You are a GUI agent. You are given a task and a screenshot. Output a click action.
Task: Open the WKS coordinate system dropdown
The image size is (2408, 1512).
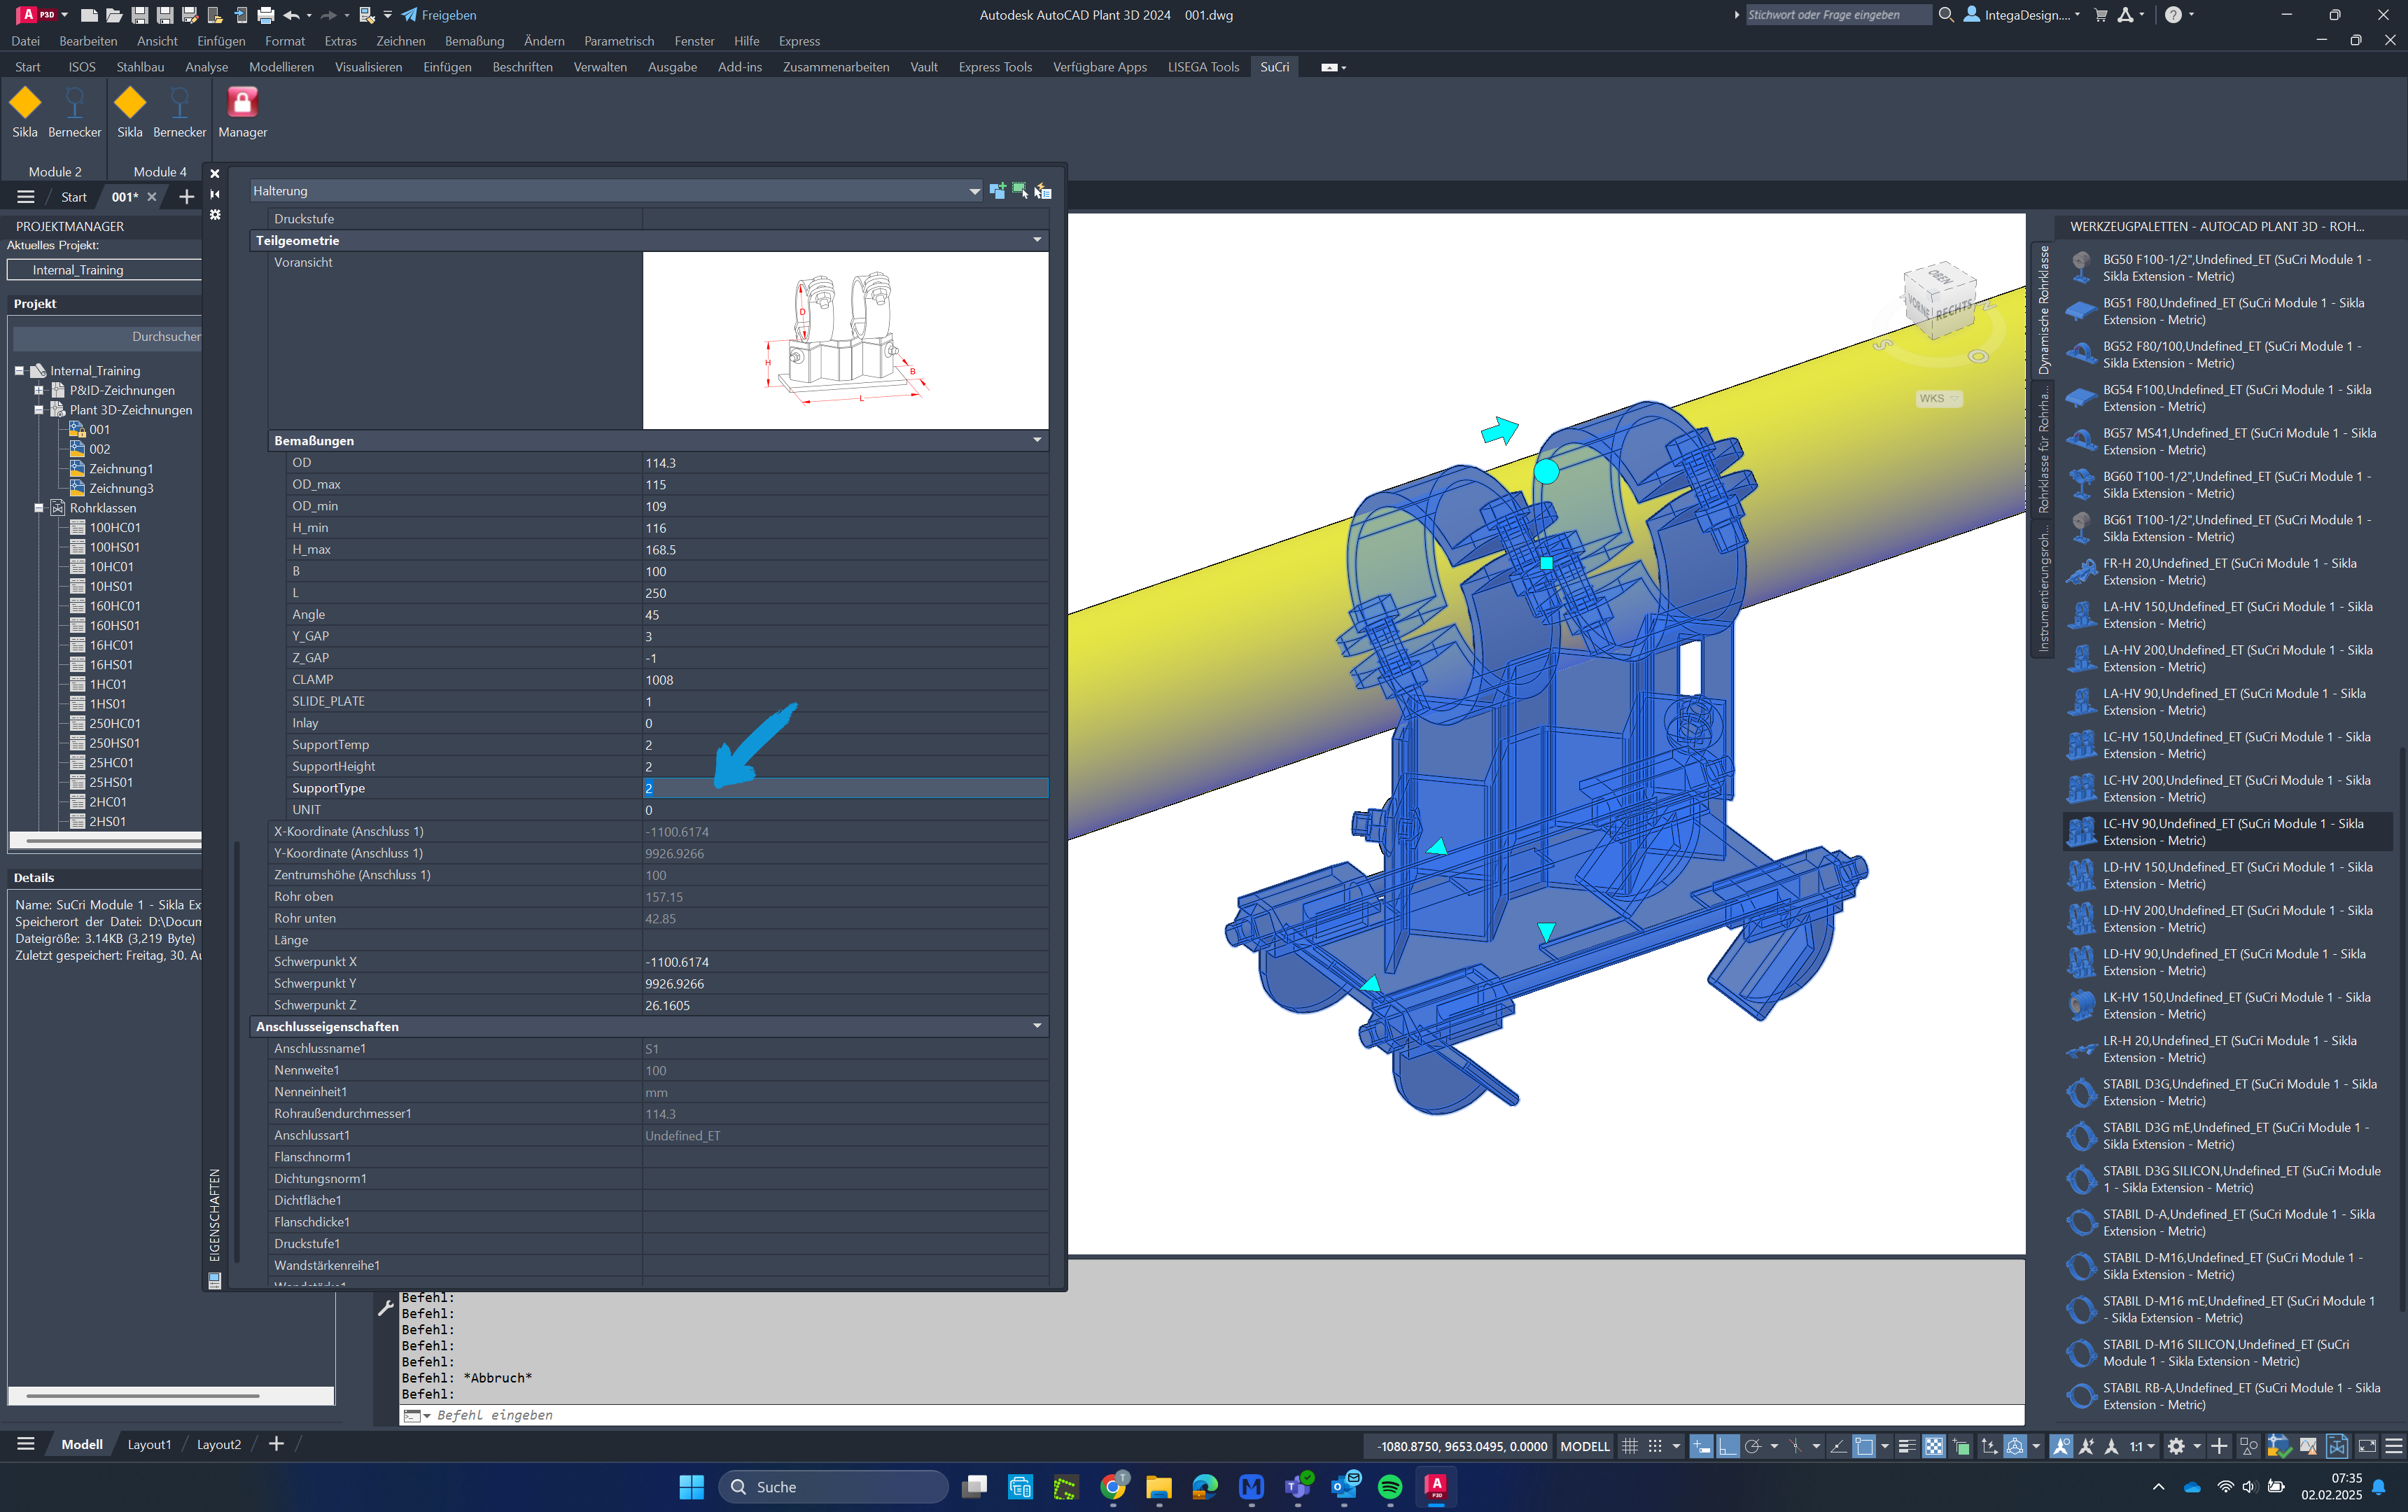(1939, 398)
